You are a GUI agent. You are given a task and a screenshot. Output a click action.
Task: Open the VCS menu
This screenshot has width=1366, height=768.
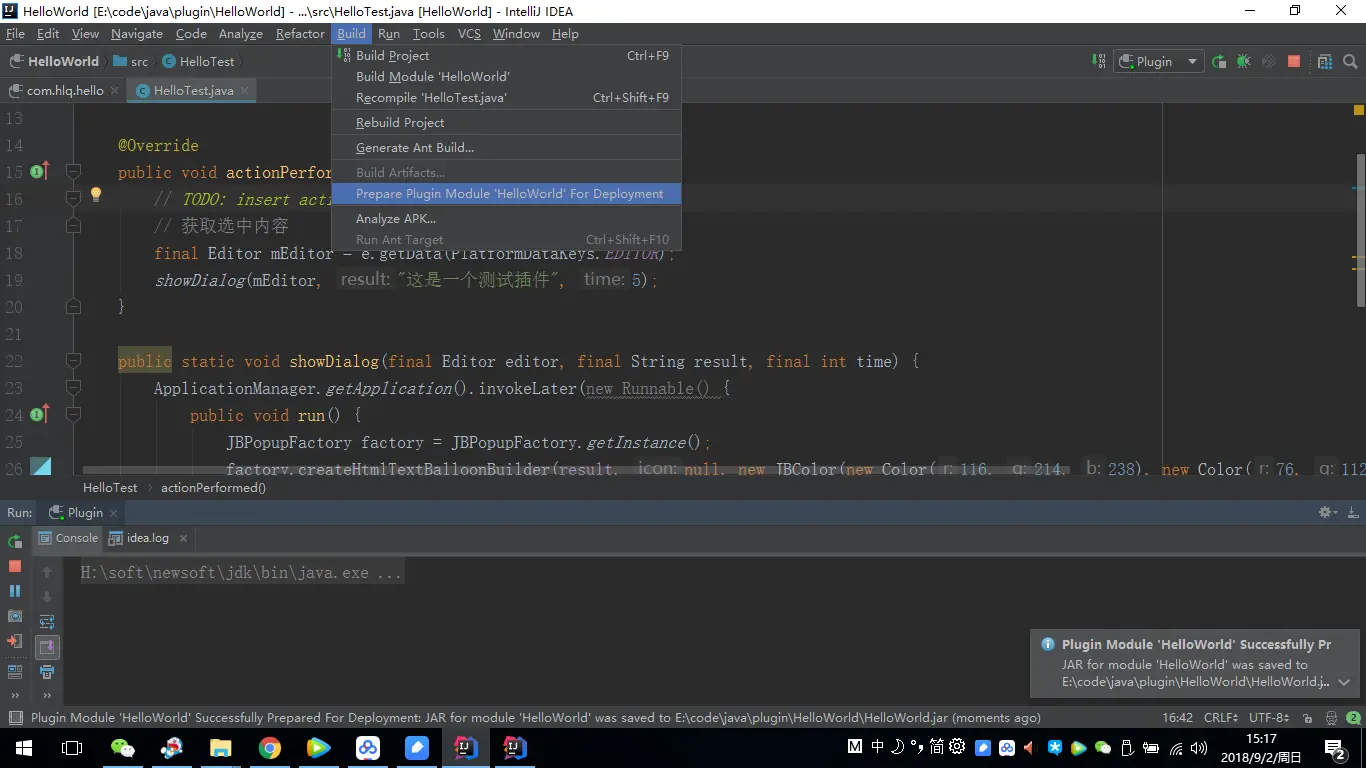tap(469, 34)
